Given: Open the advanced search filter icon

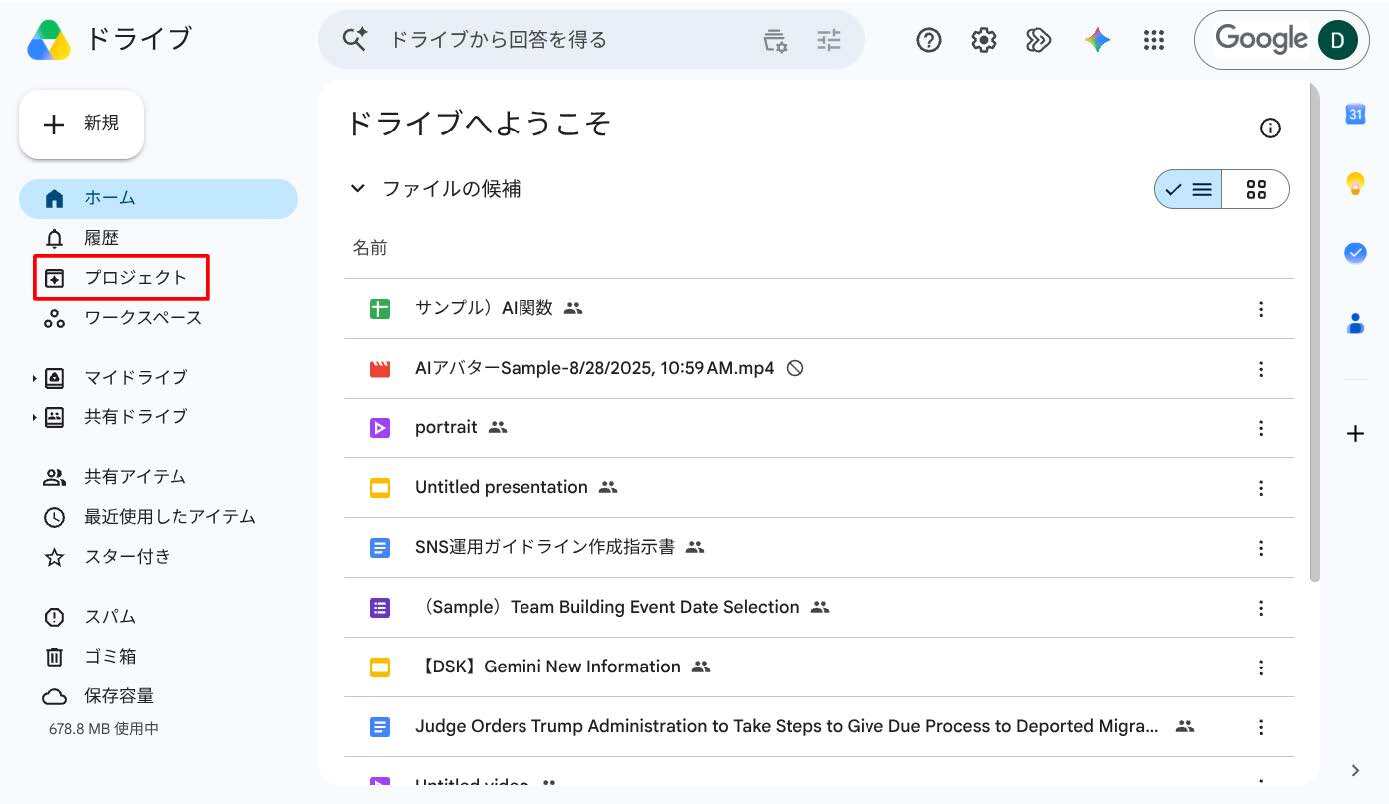Looking at the screenshot, I should [x=829, y=40].
